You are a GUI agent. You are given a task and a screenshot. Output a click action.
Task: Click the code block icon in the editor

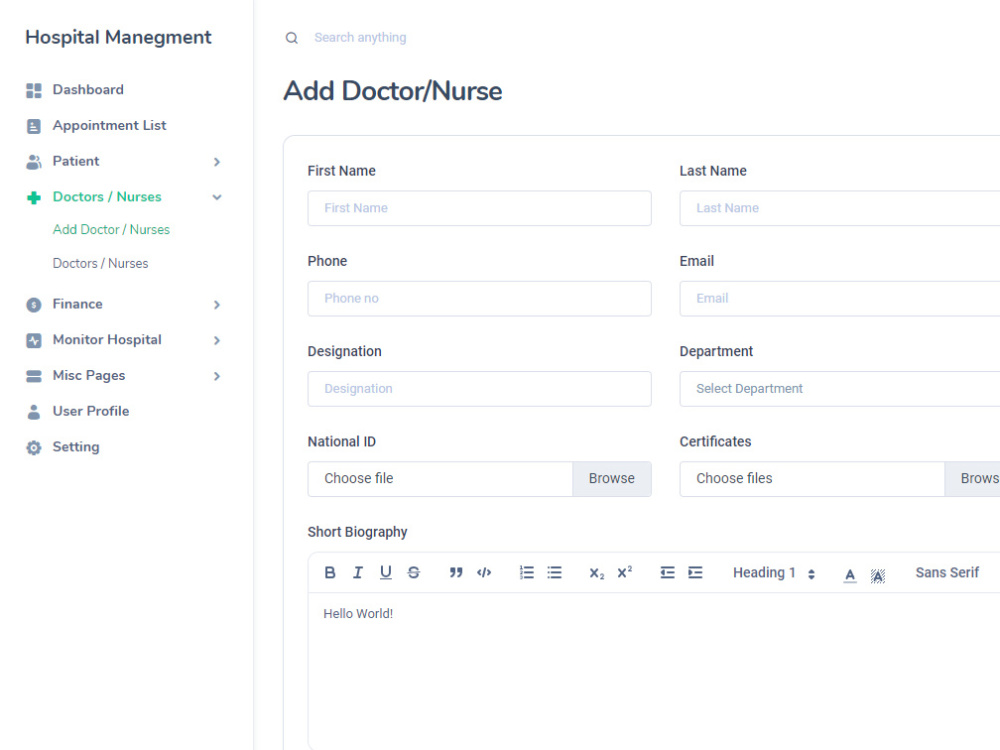tap(484, 572)
